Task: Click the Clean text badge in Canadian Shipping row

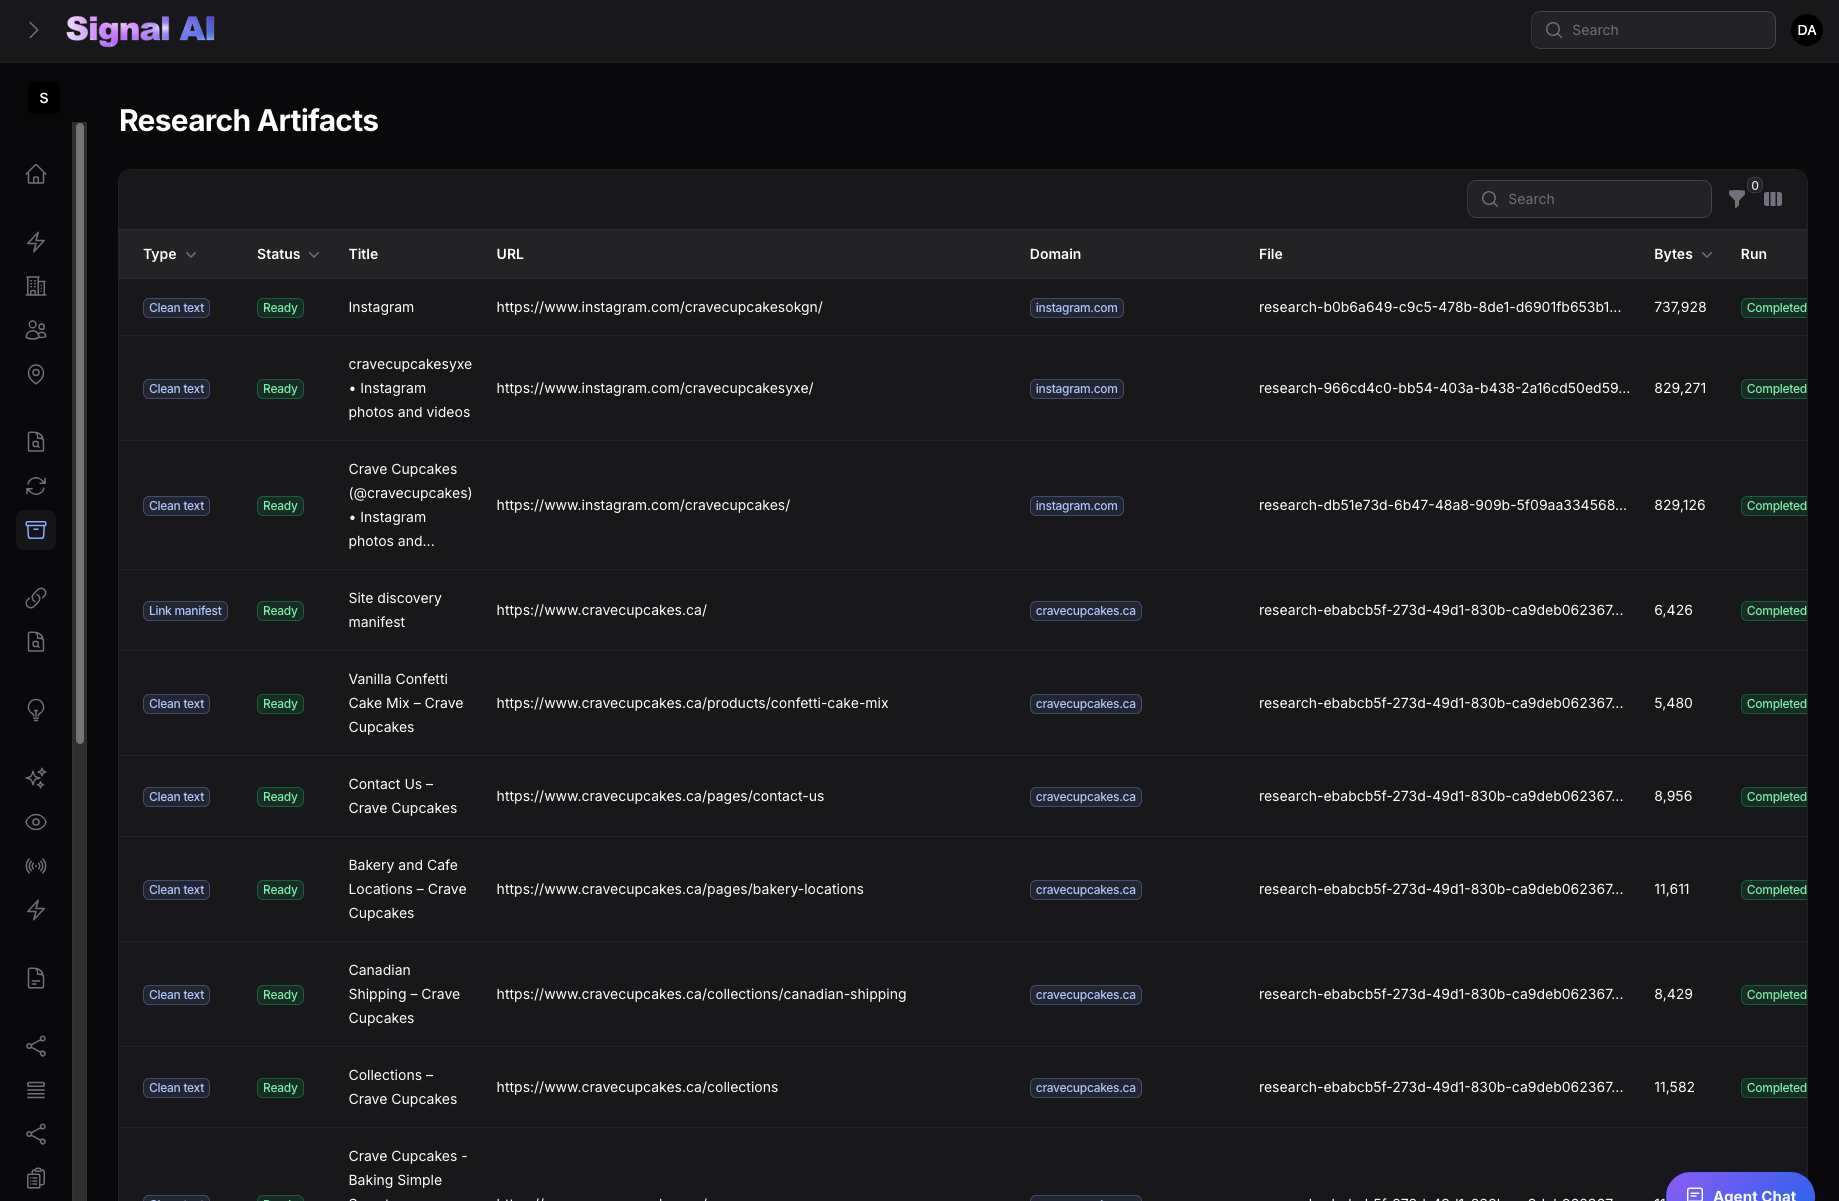Action: [x=176, y=995]
